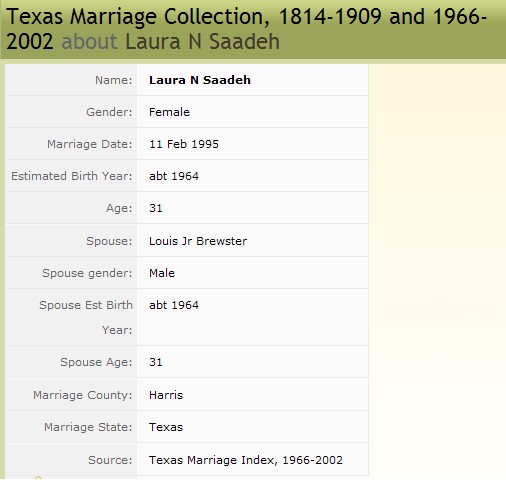Click the Marriage County field label
This screenshot has height=490, width=506.
click(x=83, y=395)
